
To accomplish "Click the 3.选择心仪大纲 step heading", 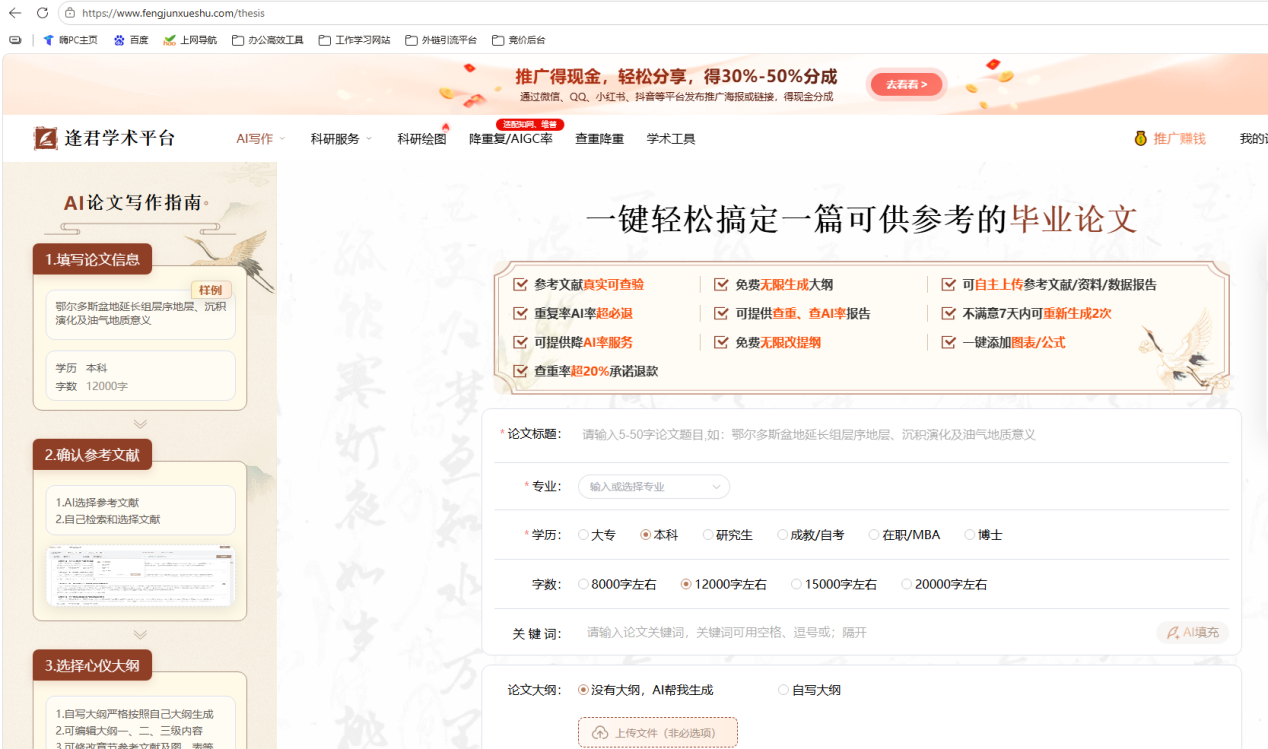I will tap(92, 665).
